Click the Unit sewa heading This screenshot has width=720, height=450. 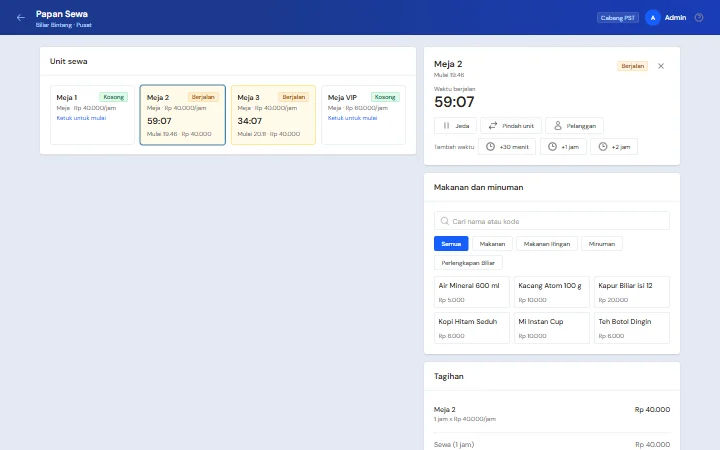click(68, 61)
